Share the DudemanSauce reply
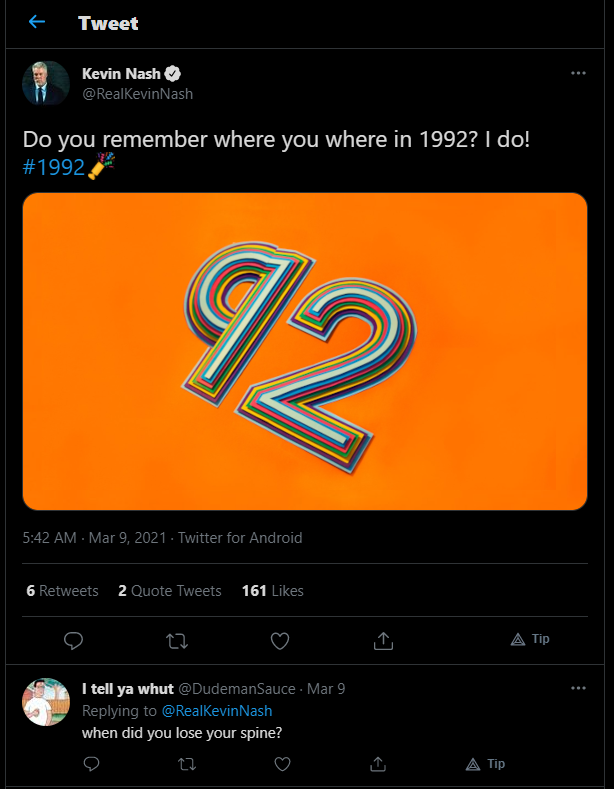Image resolution: width=614 pixels, height=789 pixels. click(x=378, y=764)
